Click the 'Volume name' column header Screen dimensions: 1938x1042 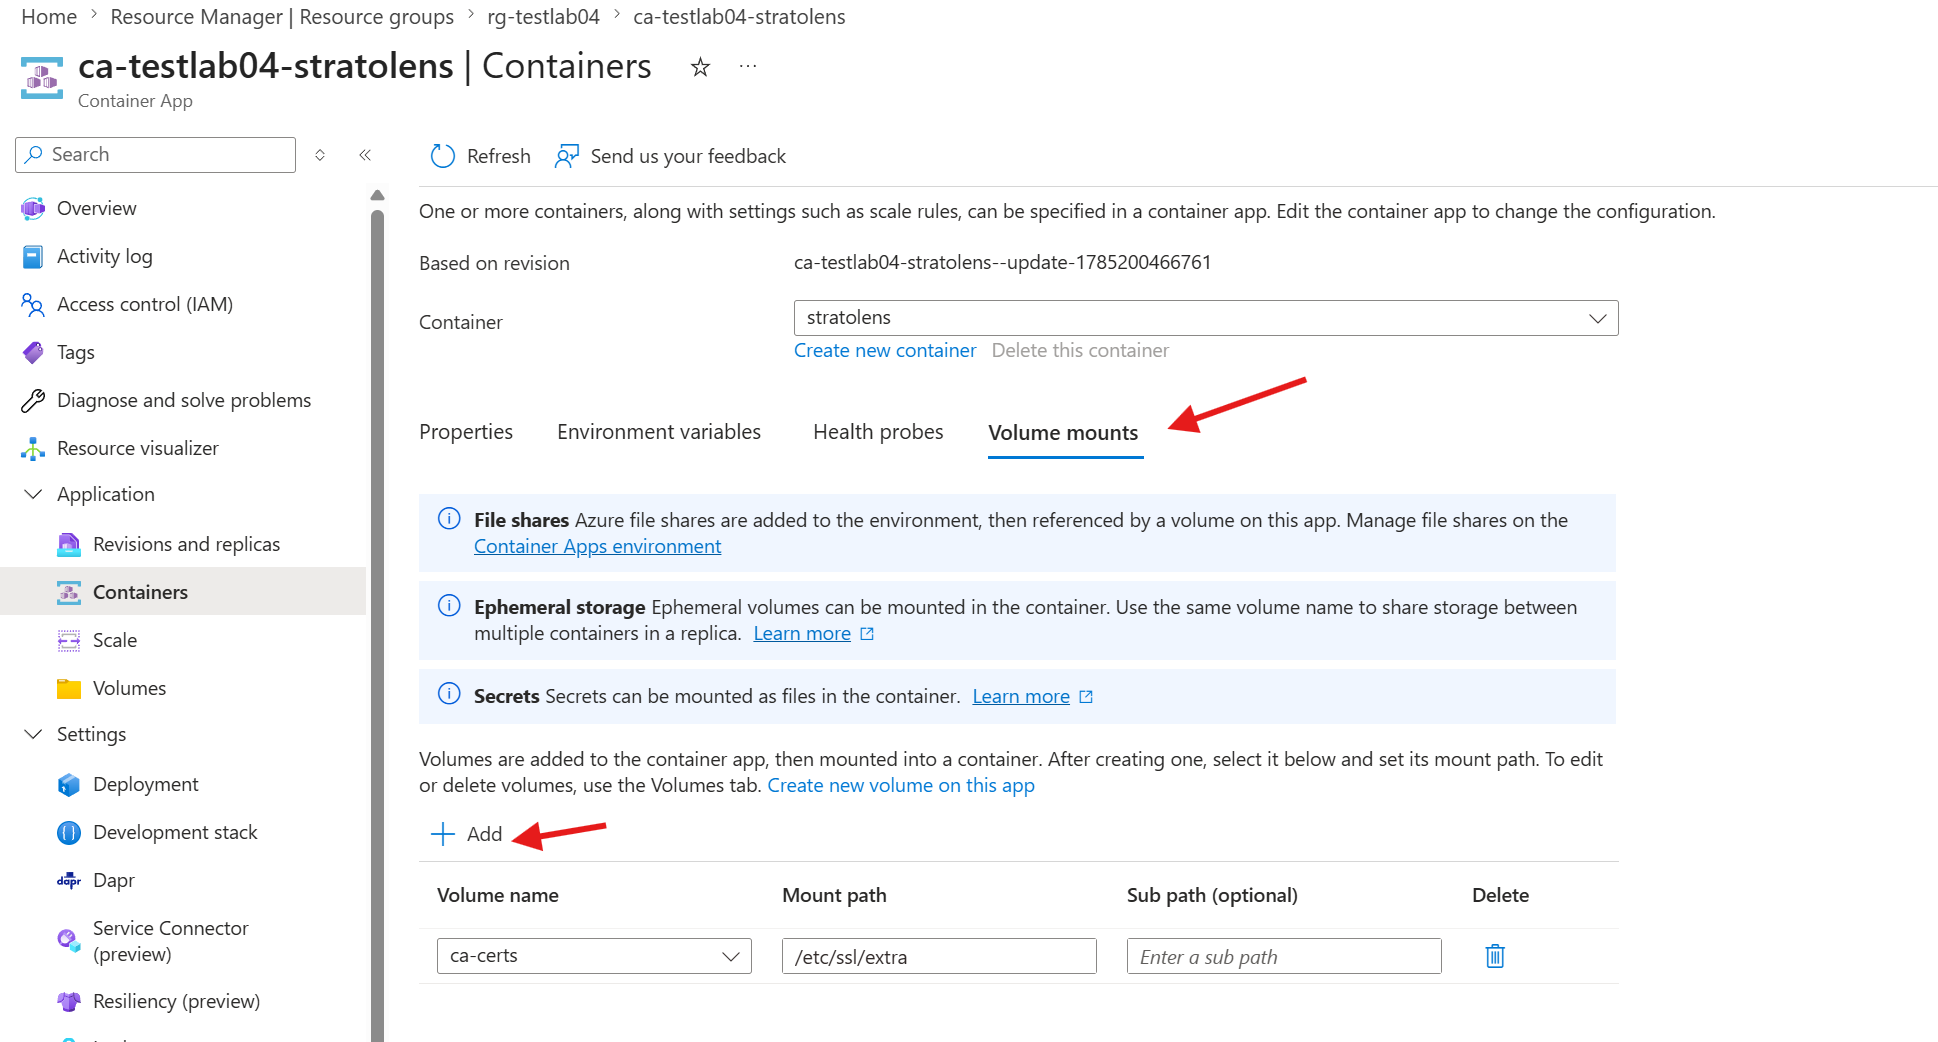[x=498, y=895]
